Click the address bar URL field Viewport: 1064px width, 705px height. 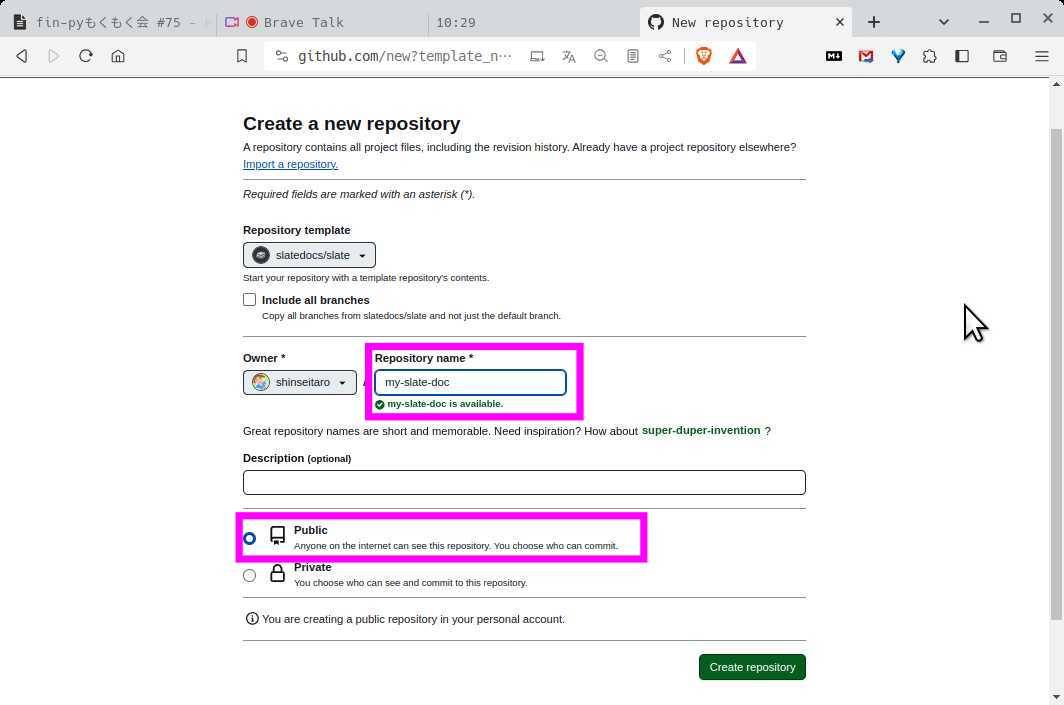[404, 56]
